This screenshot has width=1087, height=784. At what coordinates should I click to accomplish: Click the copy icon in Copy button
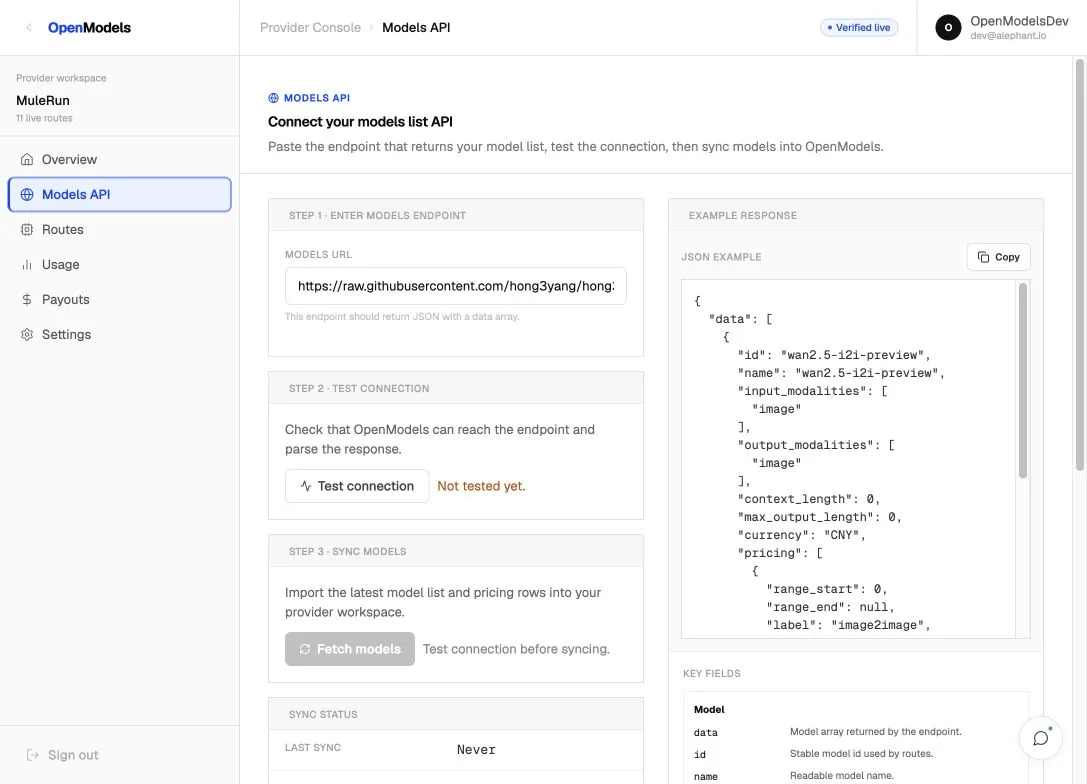pyautogui.click(x=983, y=257)
